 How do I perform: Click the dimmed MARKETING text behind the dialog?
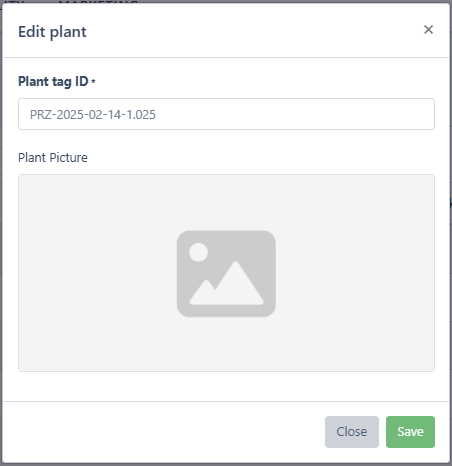pos(98,2)
